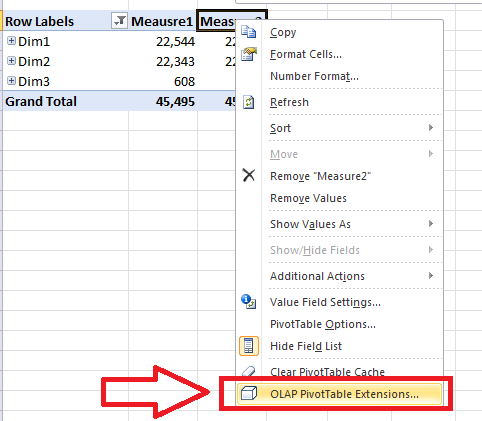Viewport: 482px width, 421px height.
Task: Open the Row Labels filter dropdown
Action: 119,21
